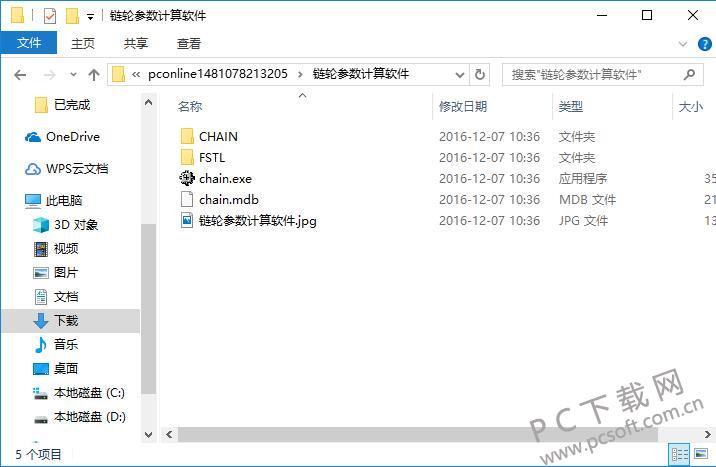Click the 搜索 search input field
Image resolution: width=716 pixels, height=467 pixels.
point(594,74)
